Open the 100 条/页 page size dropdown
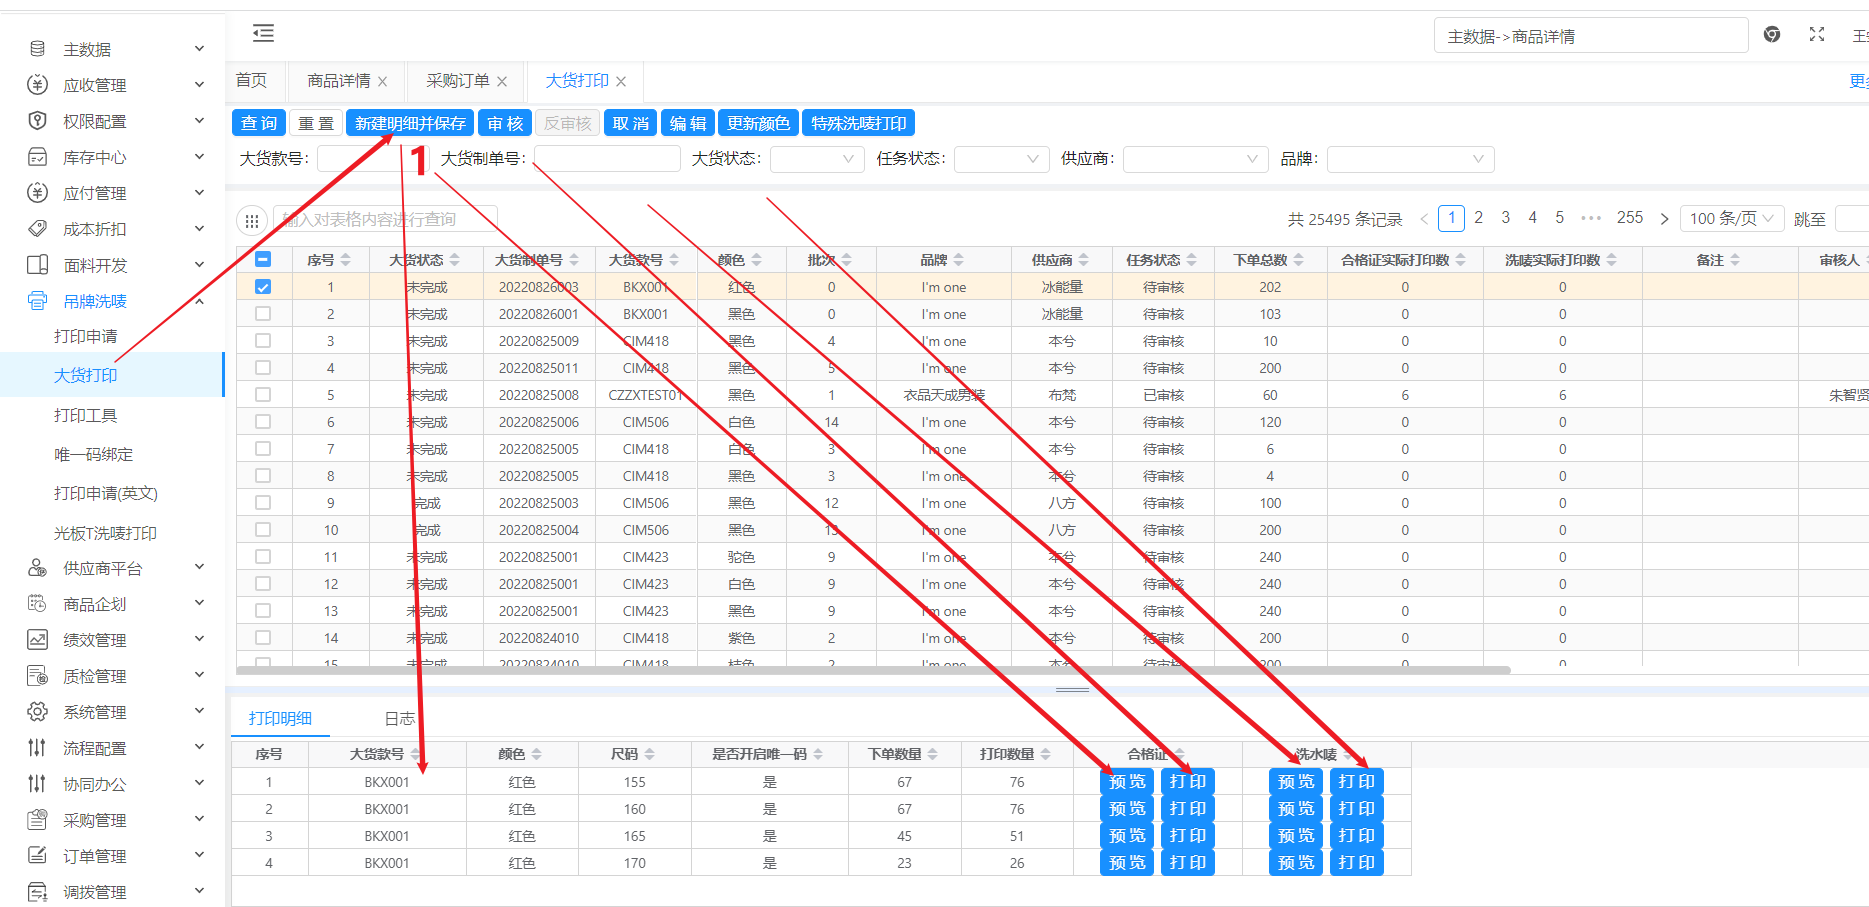The height and width of the screenshot is (907, 1869). click(x=1731, y=219)
